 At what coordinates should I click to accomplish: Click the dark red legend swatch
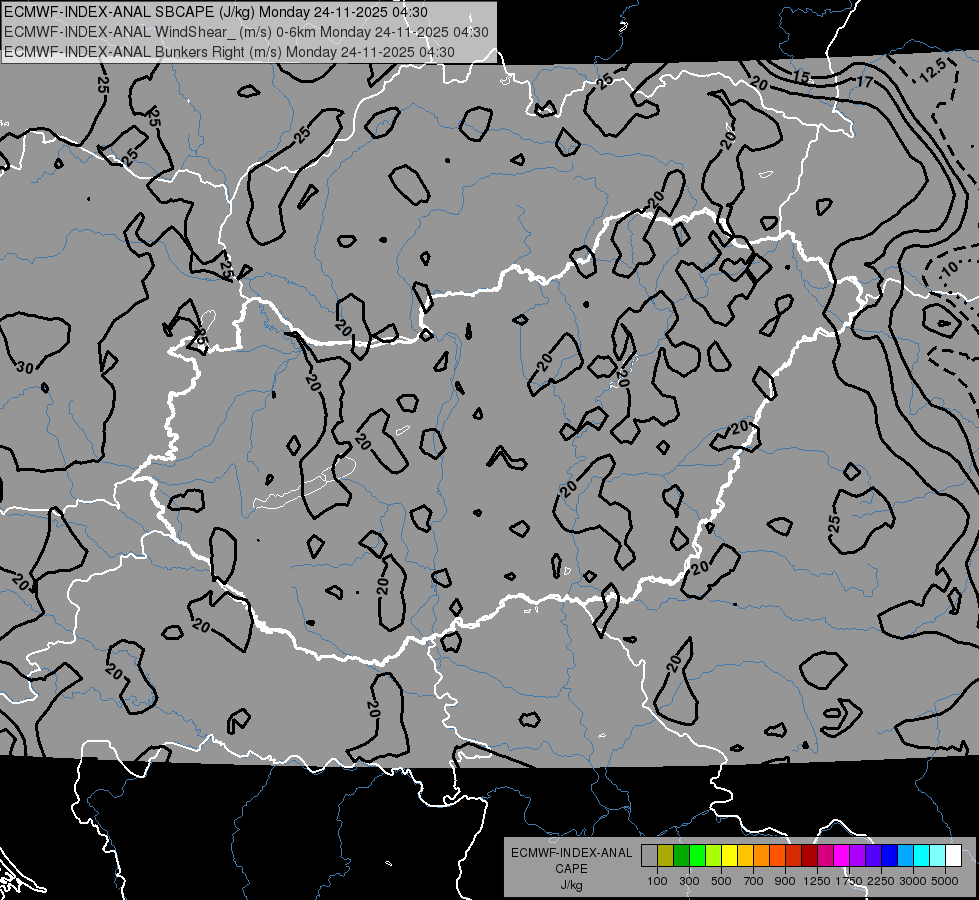pos(810,855)
